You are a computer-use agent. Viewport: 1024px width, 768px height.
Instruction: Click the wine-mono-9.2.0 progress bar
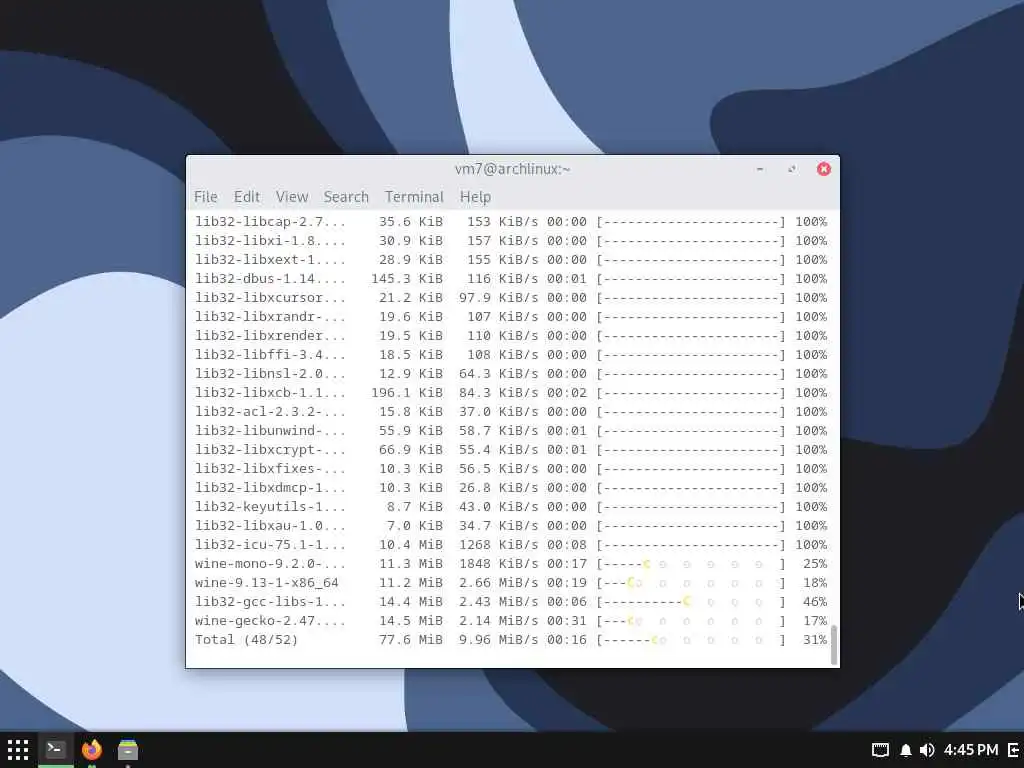coord(691,564)
